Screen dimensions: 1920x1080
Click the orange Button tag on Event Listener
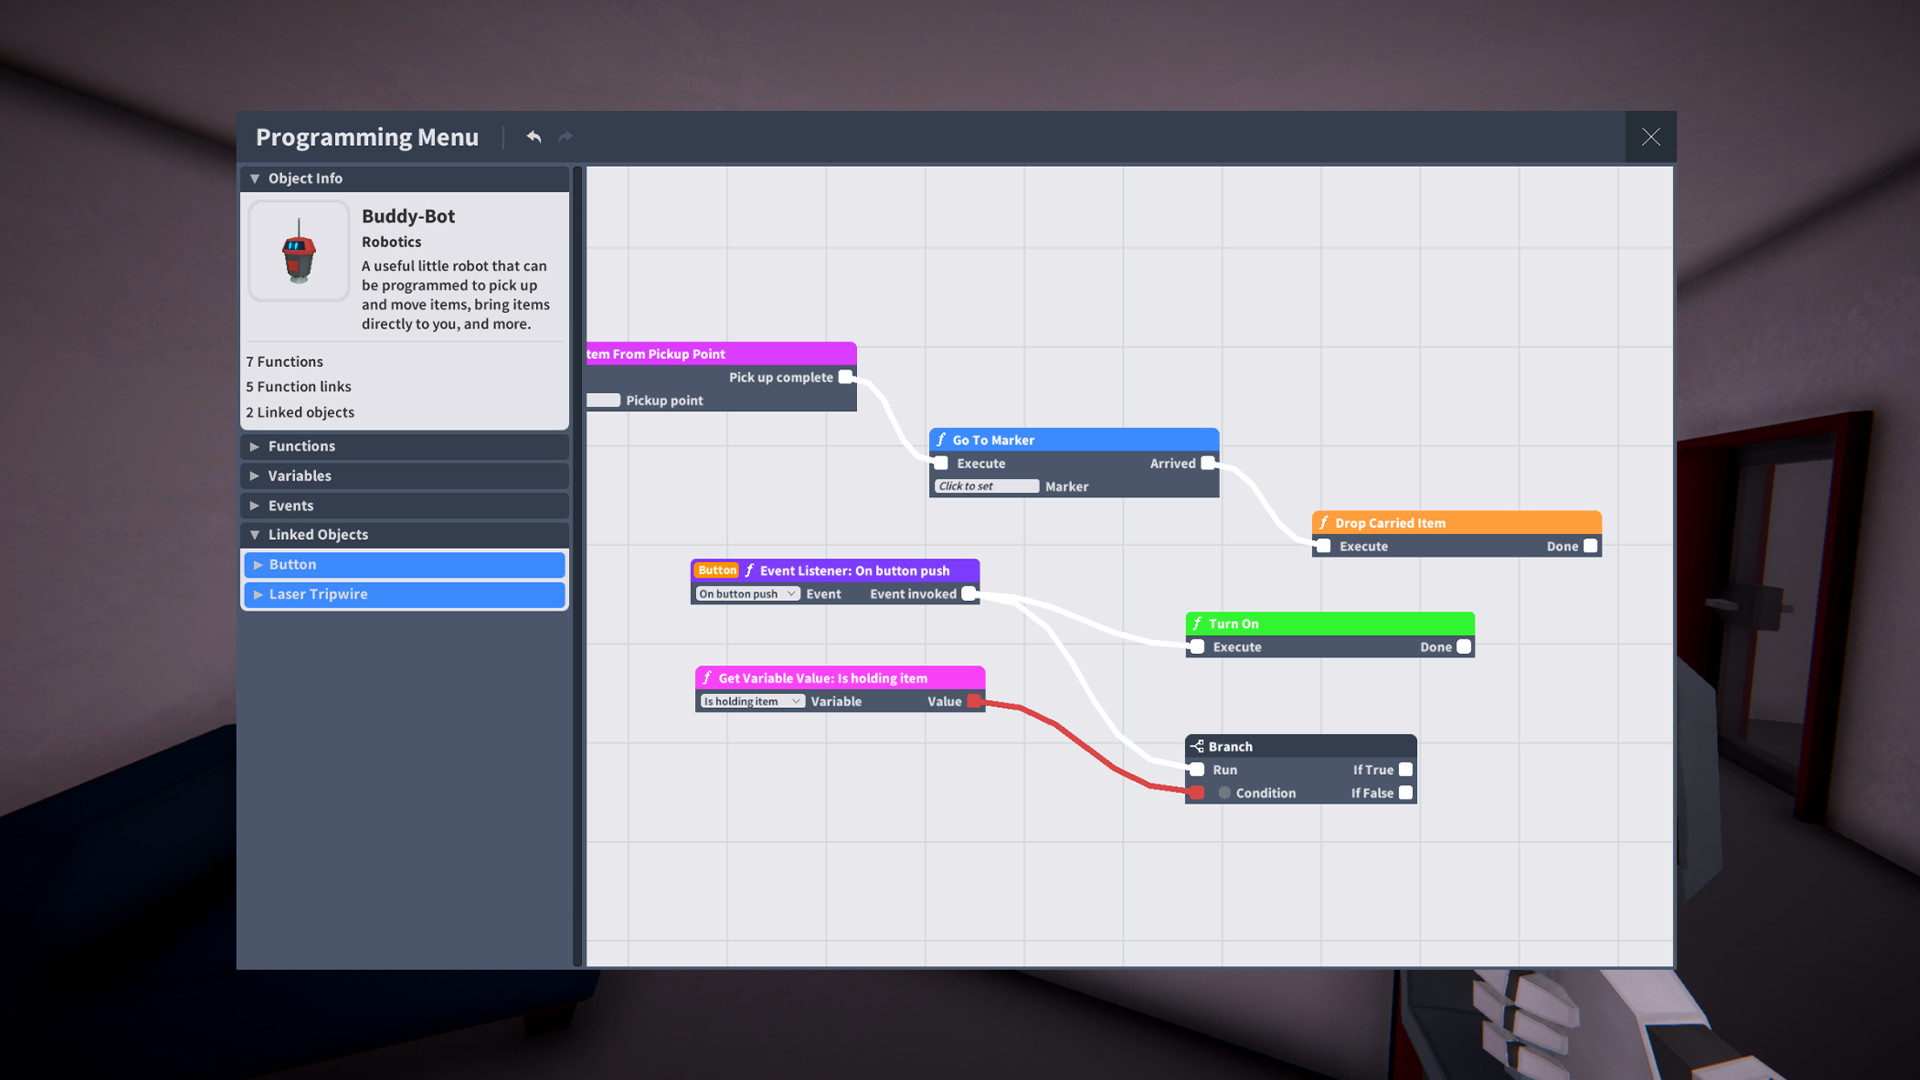click(x=717, y=571)
